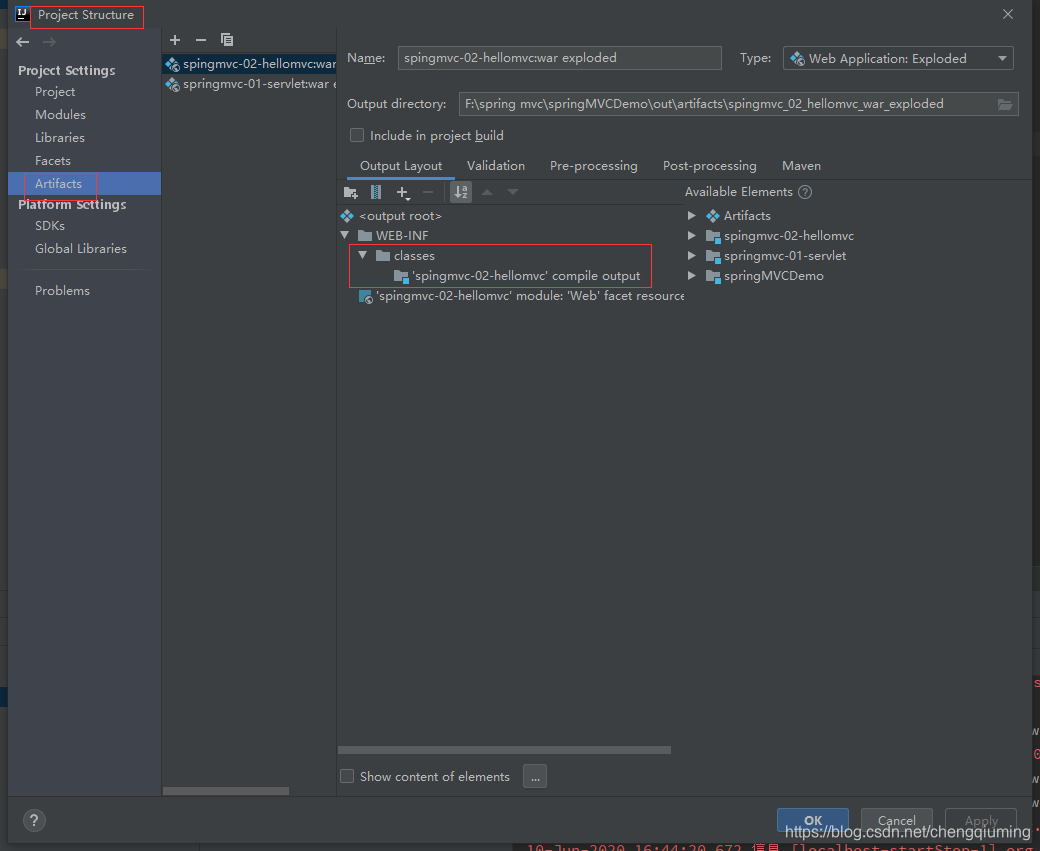This screenshot has height=851, width=1040.
Task: Open the artifact Type dropdown
Action: (x=898, y=58)
